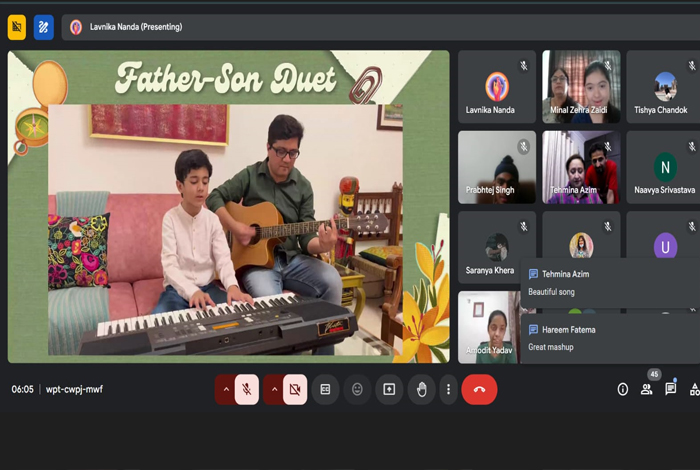Select Amodit Yadav video tile
This screenshot has height=470, width=700.
tap(489, 327)
